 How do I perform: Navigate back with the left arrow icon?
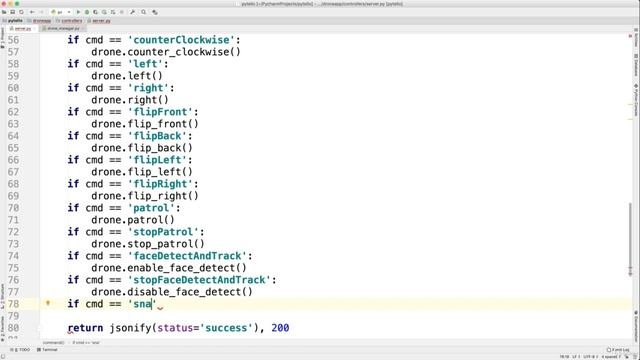click(x=32, y=12)
